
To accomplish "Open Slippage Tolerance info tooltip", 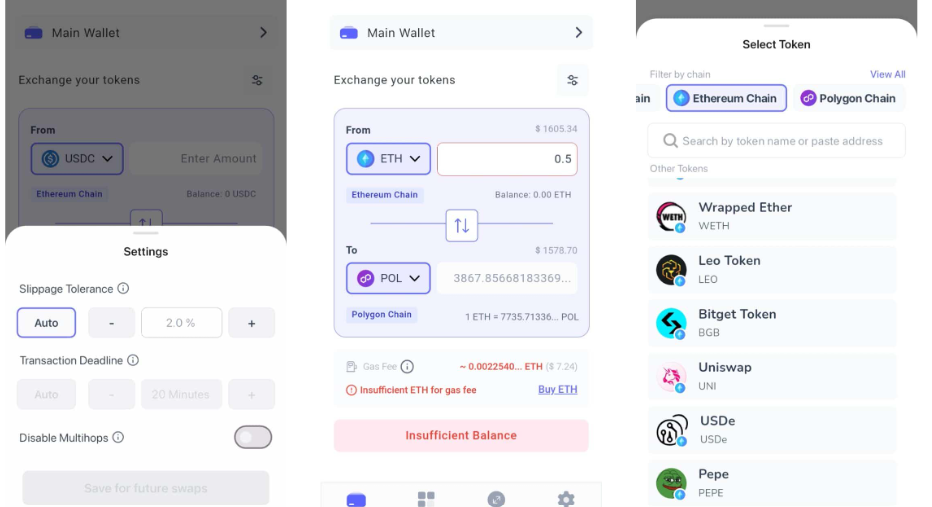I will [x=123, y=288].
